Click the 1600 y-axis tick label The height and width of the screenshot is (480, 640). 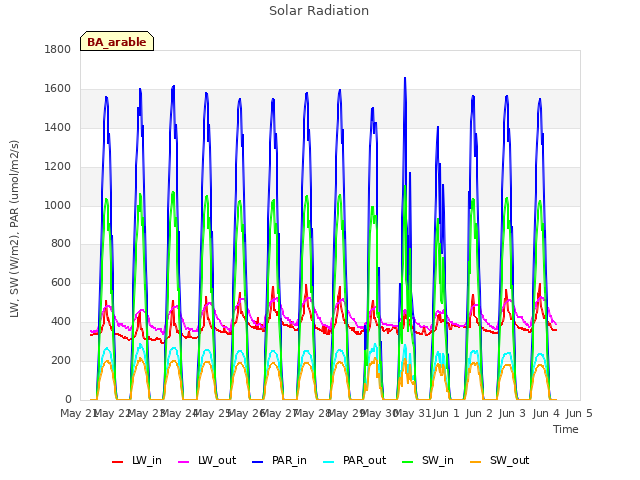(58, 89)
